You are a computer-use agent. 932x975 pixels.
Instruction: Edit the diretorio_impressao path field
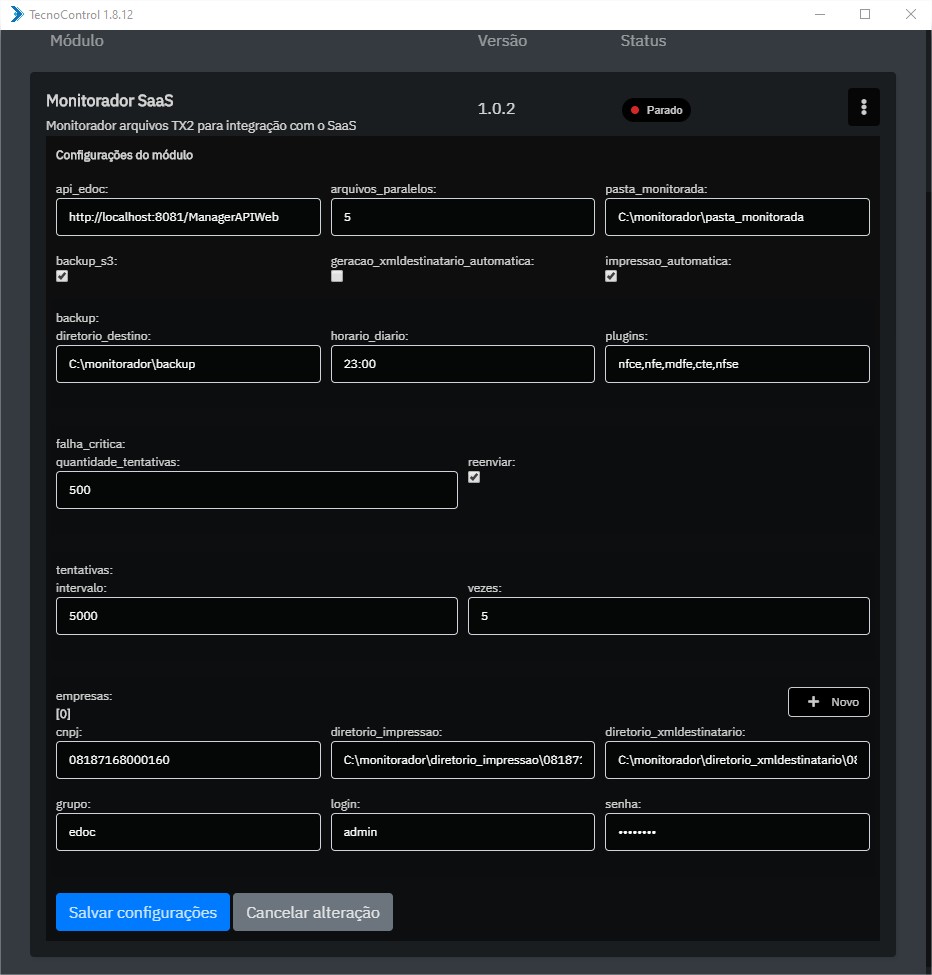pos(463,760)
